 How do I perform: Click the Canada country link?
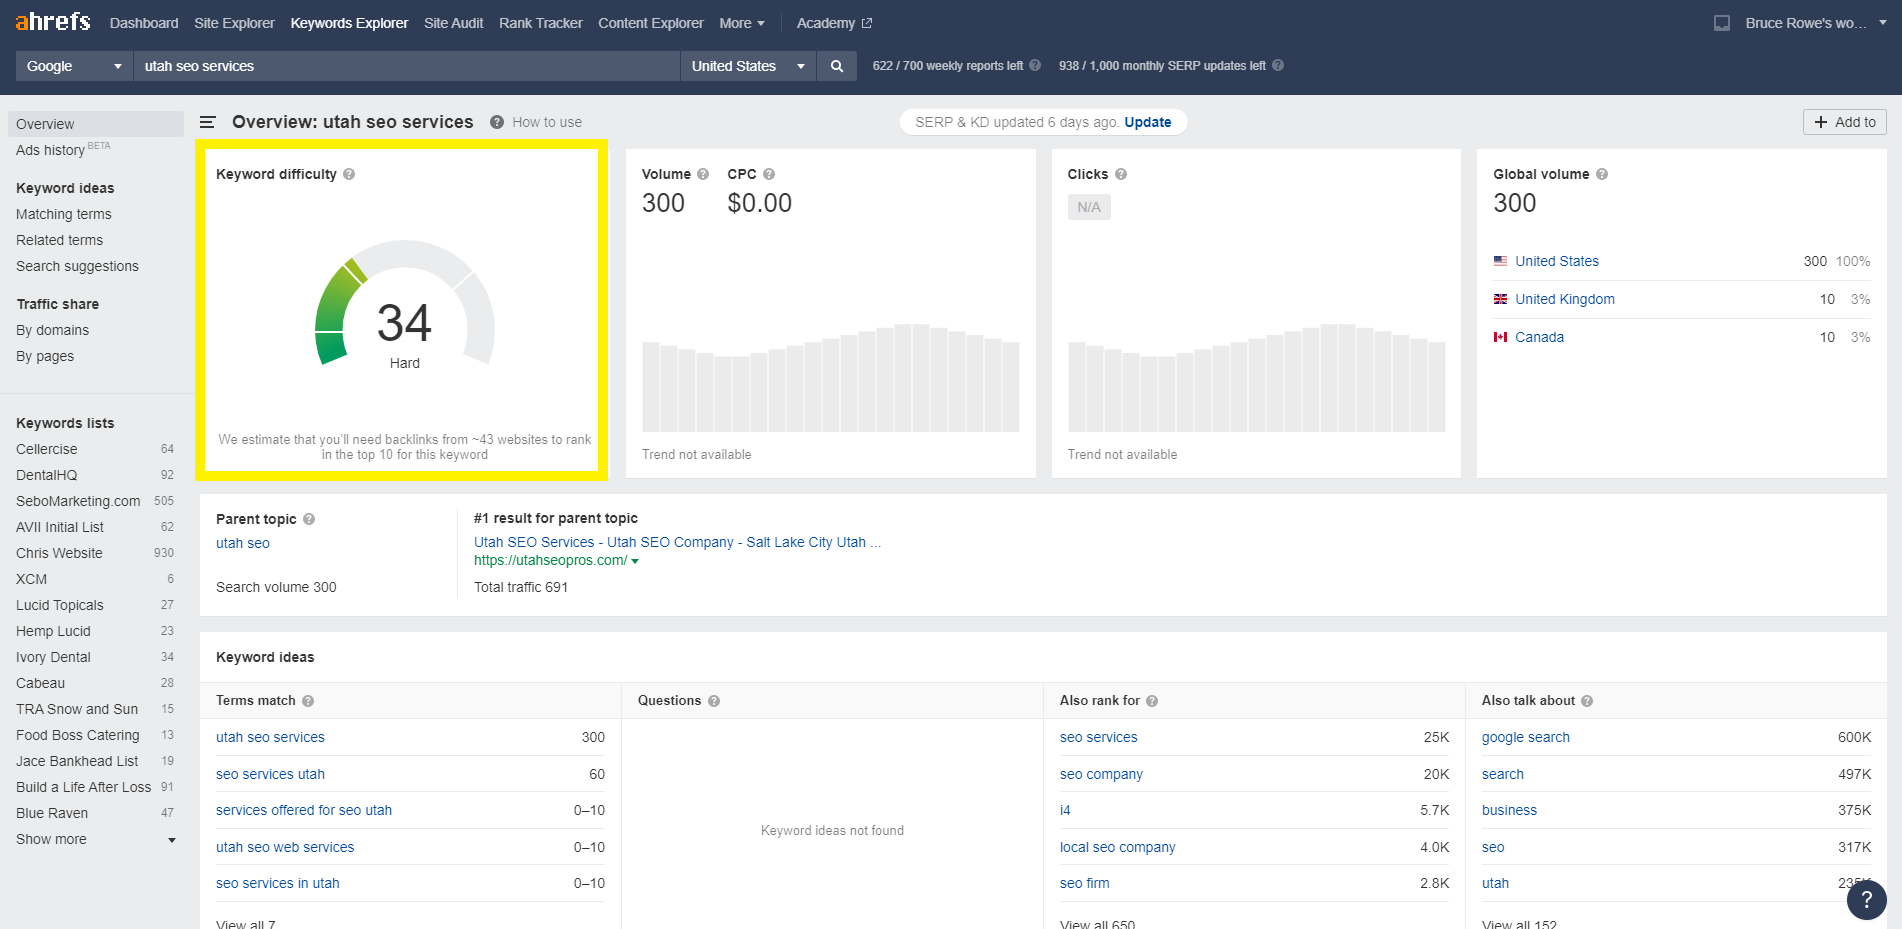tap(1539, 337)
